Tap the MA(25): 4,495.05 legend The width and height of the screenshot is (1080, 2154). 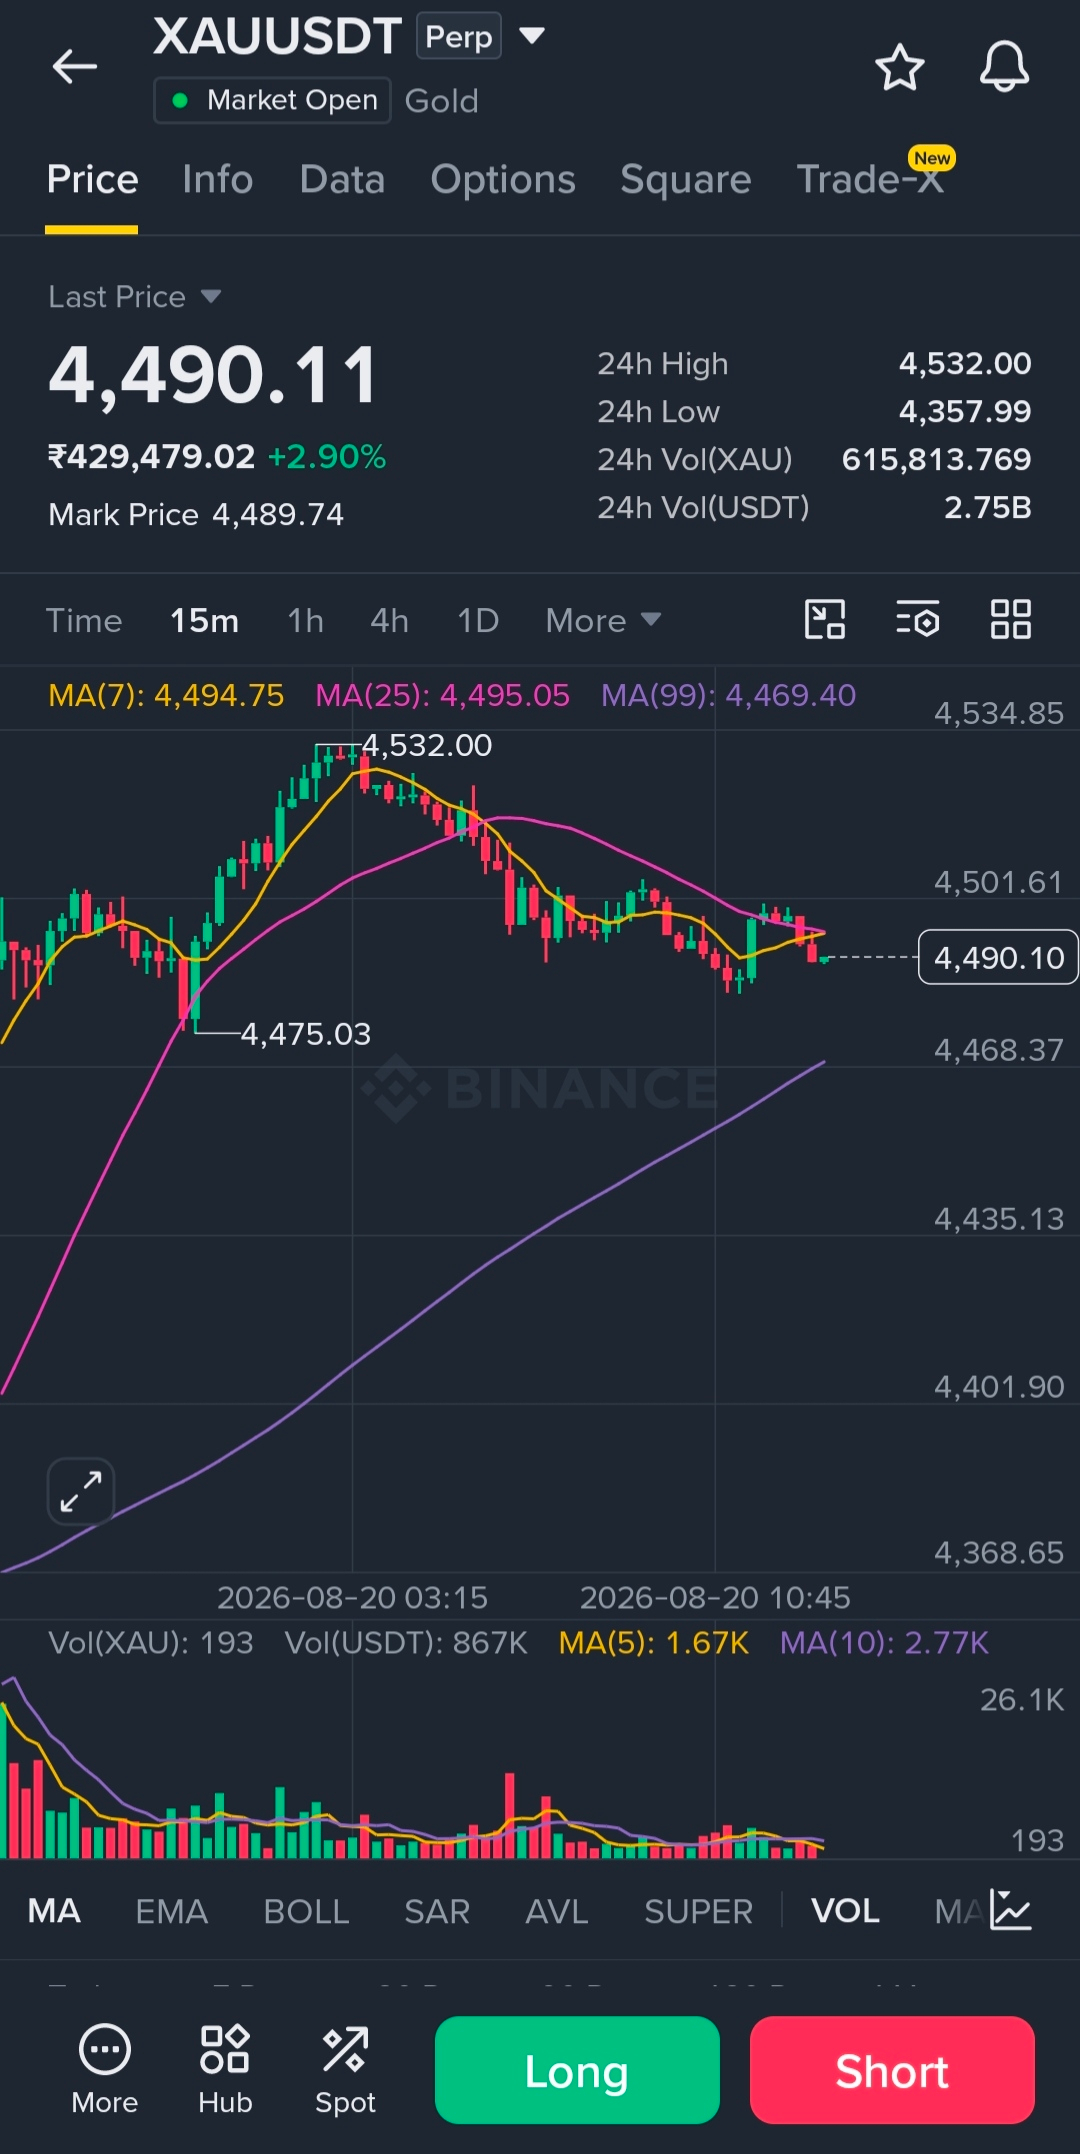point(442,695)
